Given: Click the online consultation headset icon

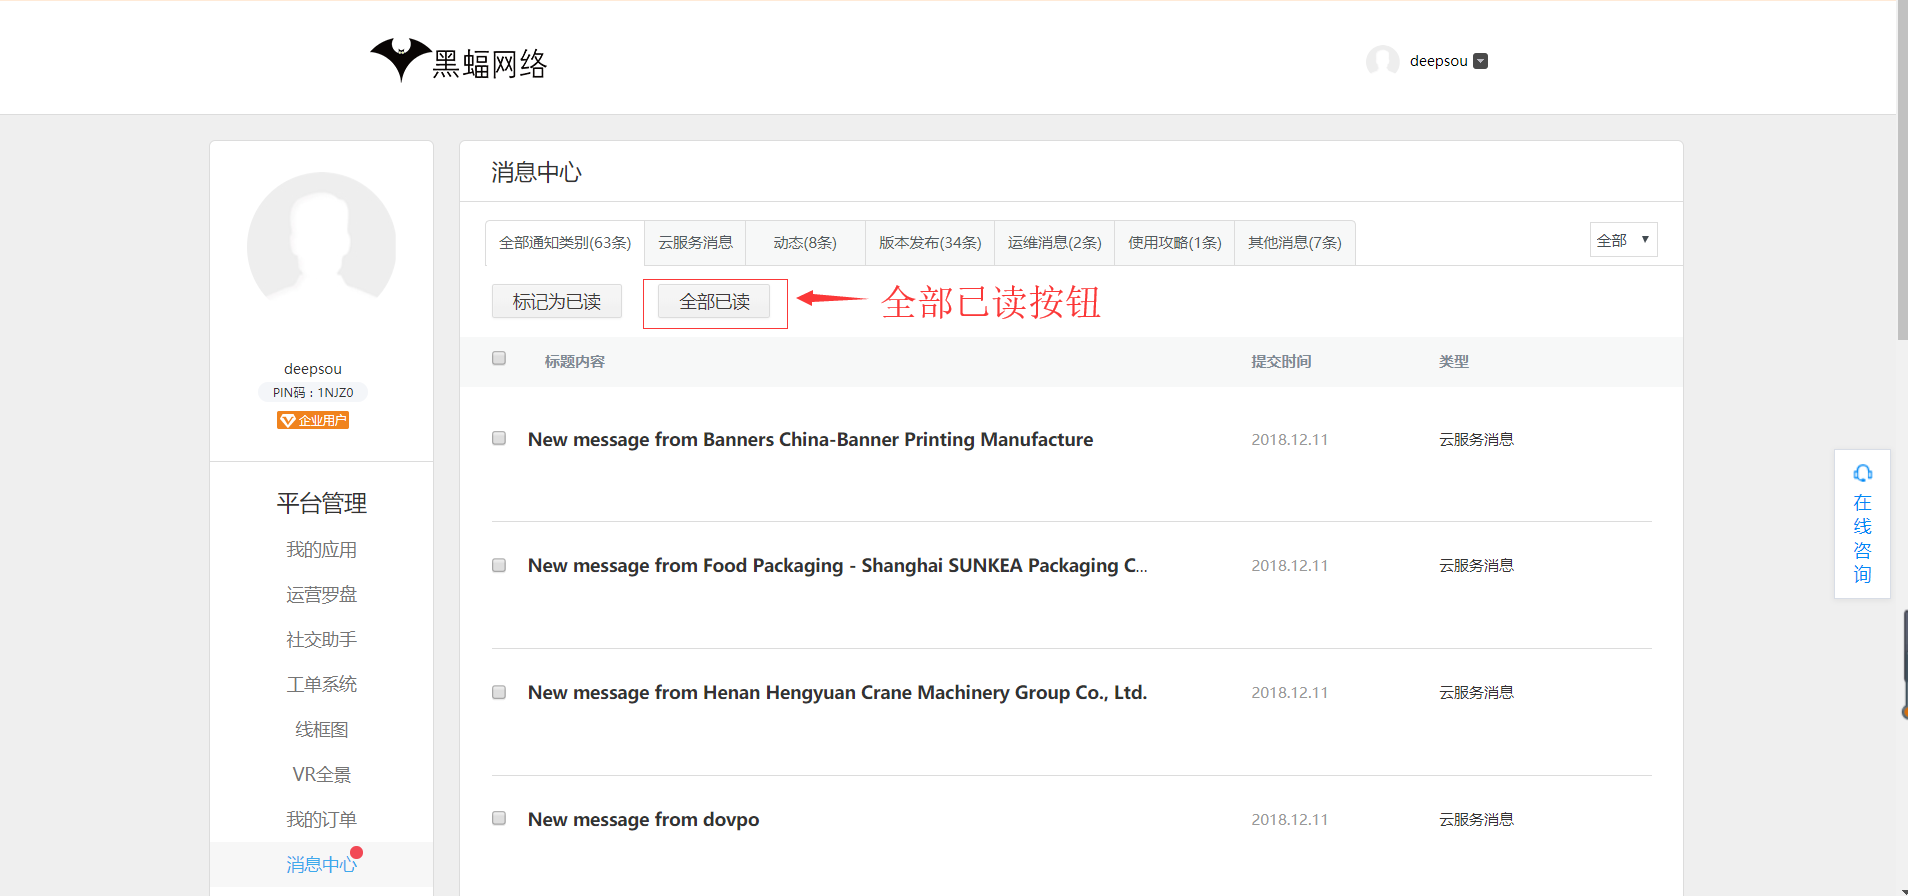Looking at the screenshot, I should (x=1862, y=473).
